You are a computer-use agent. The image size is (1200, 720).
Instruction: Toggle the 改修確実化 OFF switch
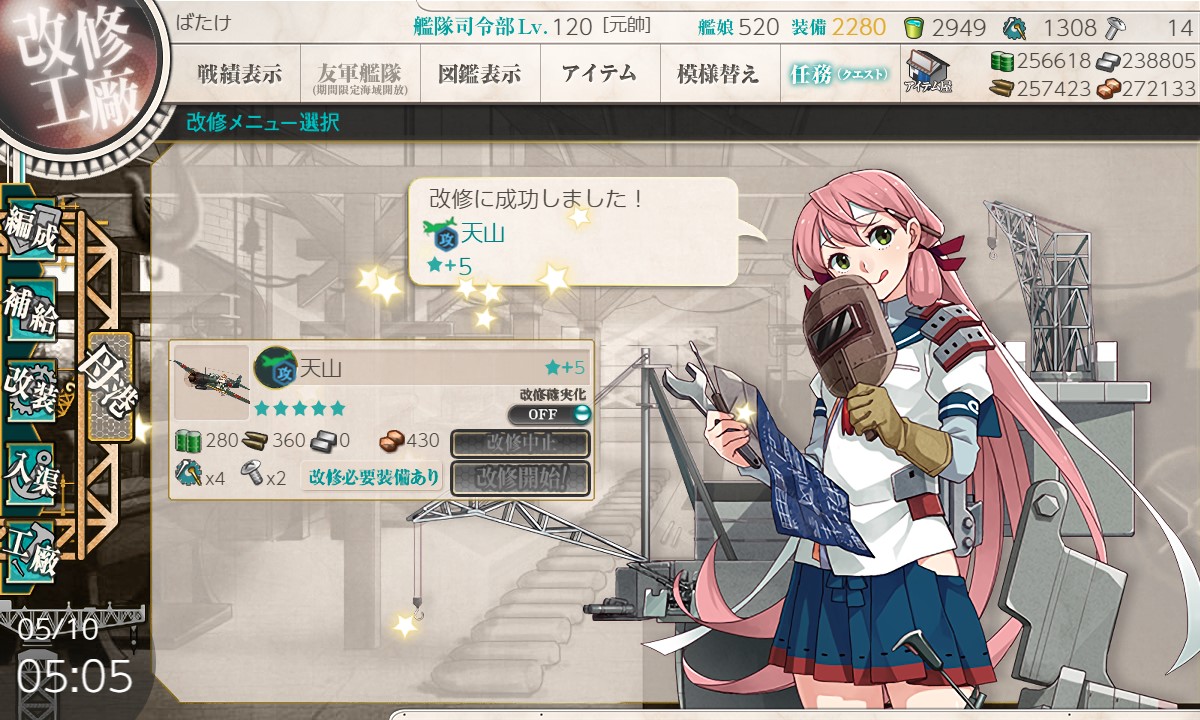pos(549,414)
